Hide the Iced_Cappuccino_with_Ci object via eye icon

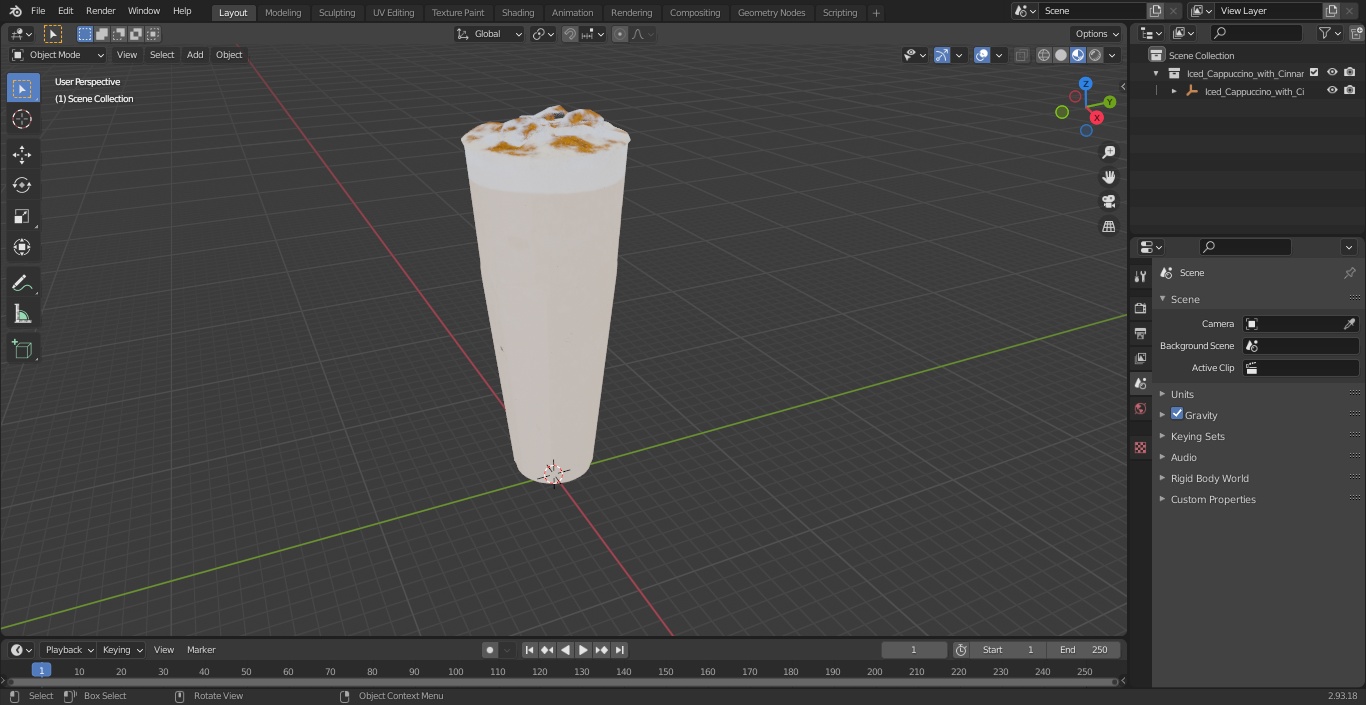pos(1332,90)
